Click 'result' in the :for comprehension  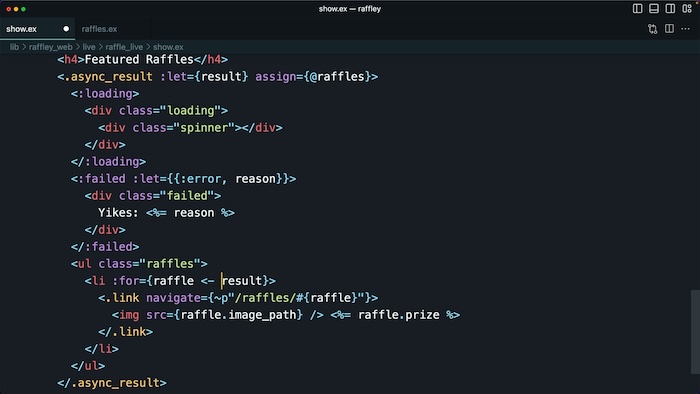coord(242,281)
